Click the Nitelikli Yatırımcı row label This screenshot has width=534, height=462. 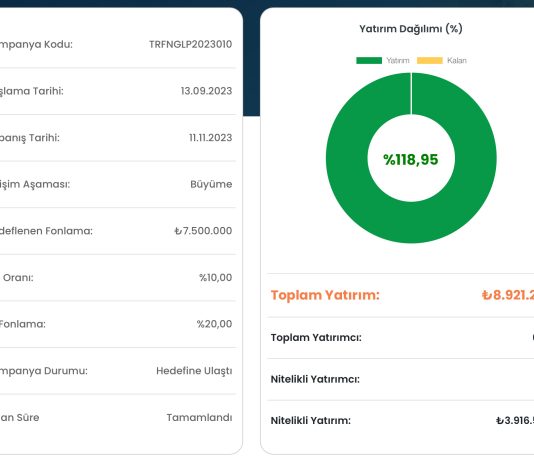click(x=315, y=379)
